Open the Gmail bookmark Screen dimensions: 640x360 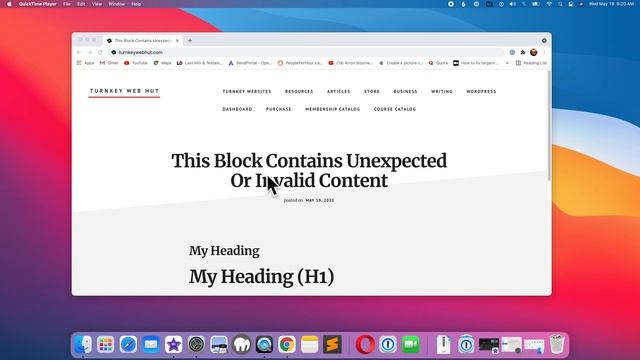click(109, 63)
